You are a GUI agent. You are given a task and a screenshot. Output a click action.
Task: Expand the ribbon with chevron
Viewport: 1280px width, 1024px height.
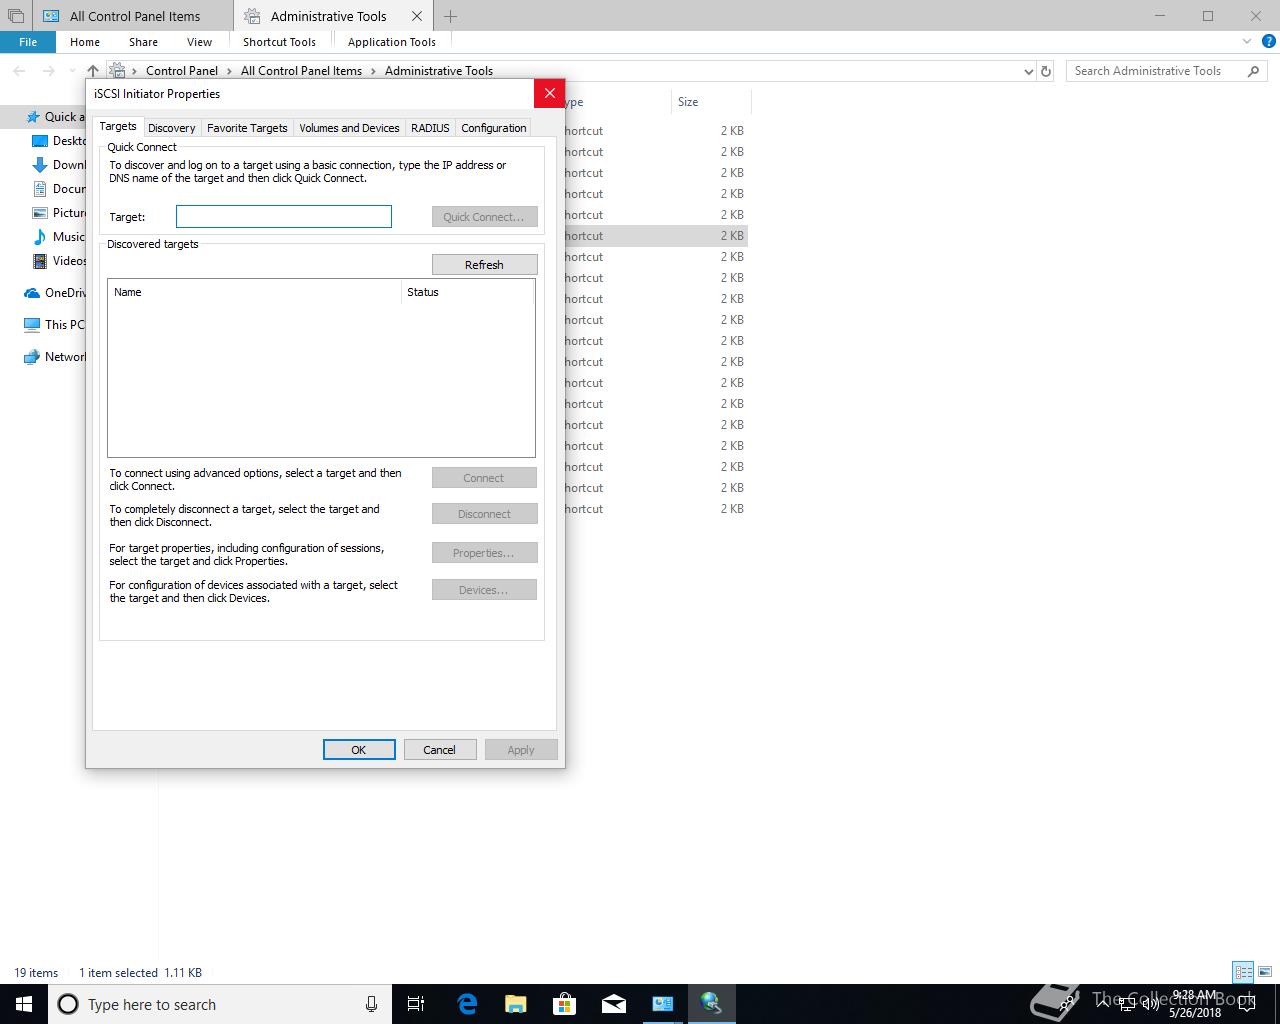(x=1247, y=42)
